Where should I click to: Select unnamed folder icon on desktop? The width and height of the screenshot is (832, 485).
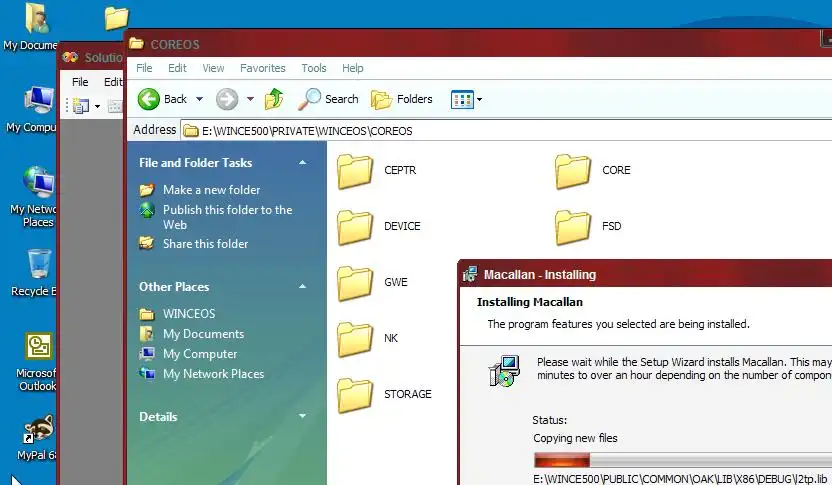click(116, 18)
